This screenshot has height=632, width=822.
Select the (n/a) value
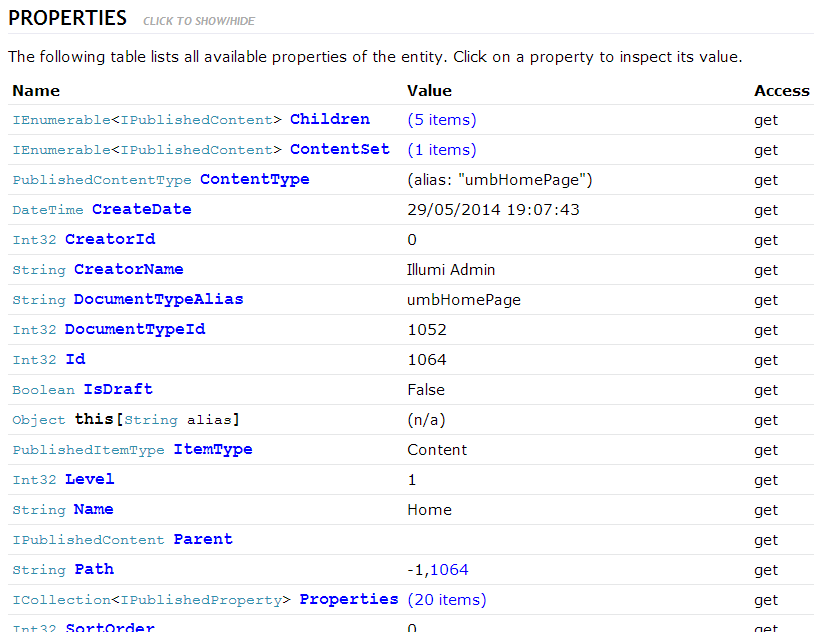tap(426, 420)
